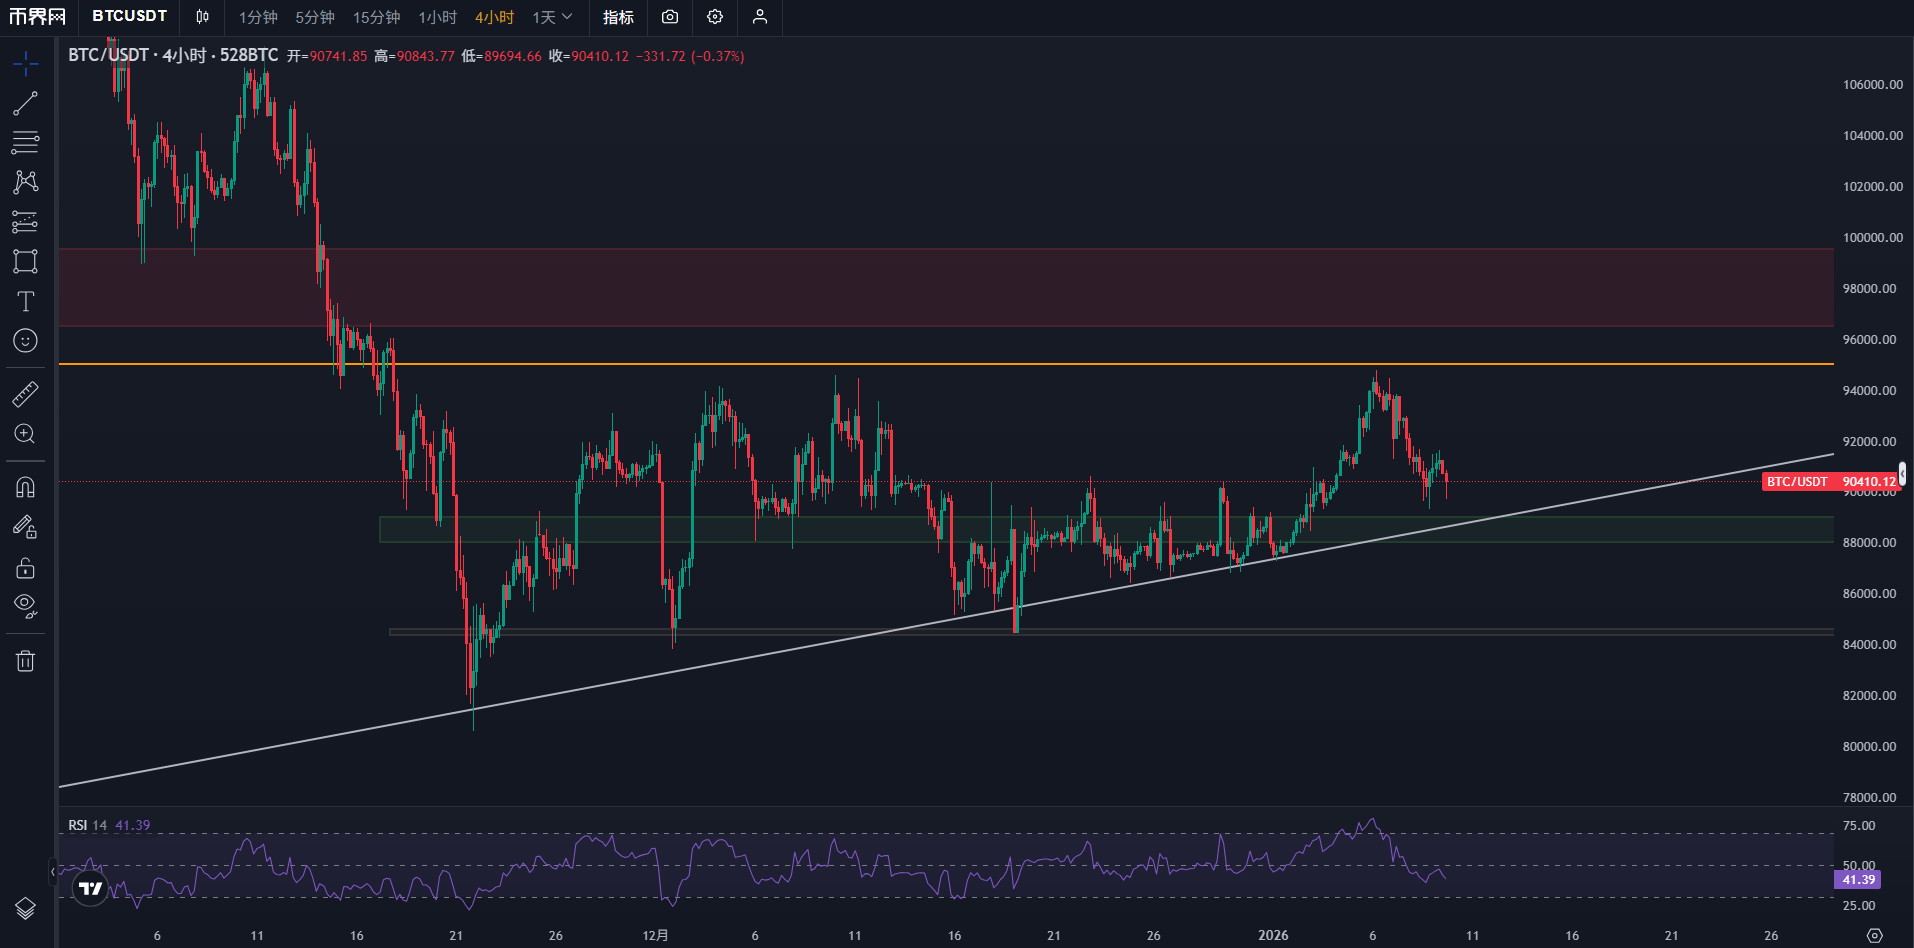
Task: Take a chart snapshot with camera icon
Action: point(670,17)
